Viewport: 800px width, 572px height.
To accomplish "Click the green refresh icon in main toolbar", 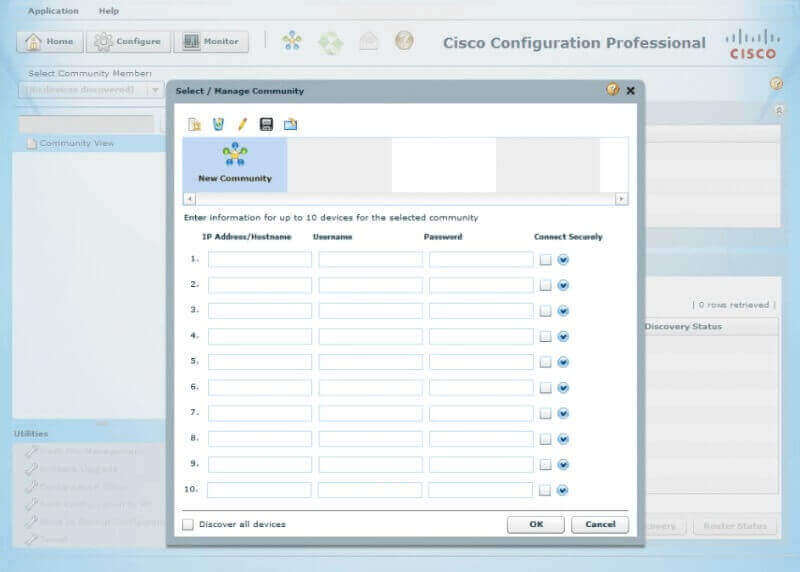I will 331,42.
